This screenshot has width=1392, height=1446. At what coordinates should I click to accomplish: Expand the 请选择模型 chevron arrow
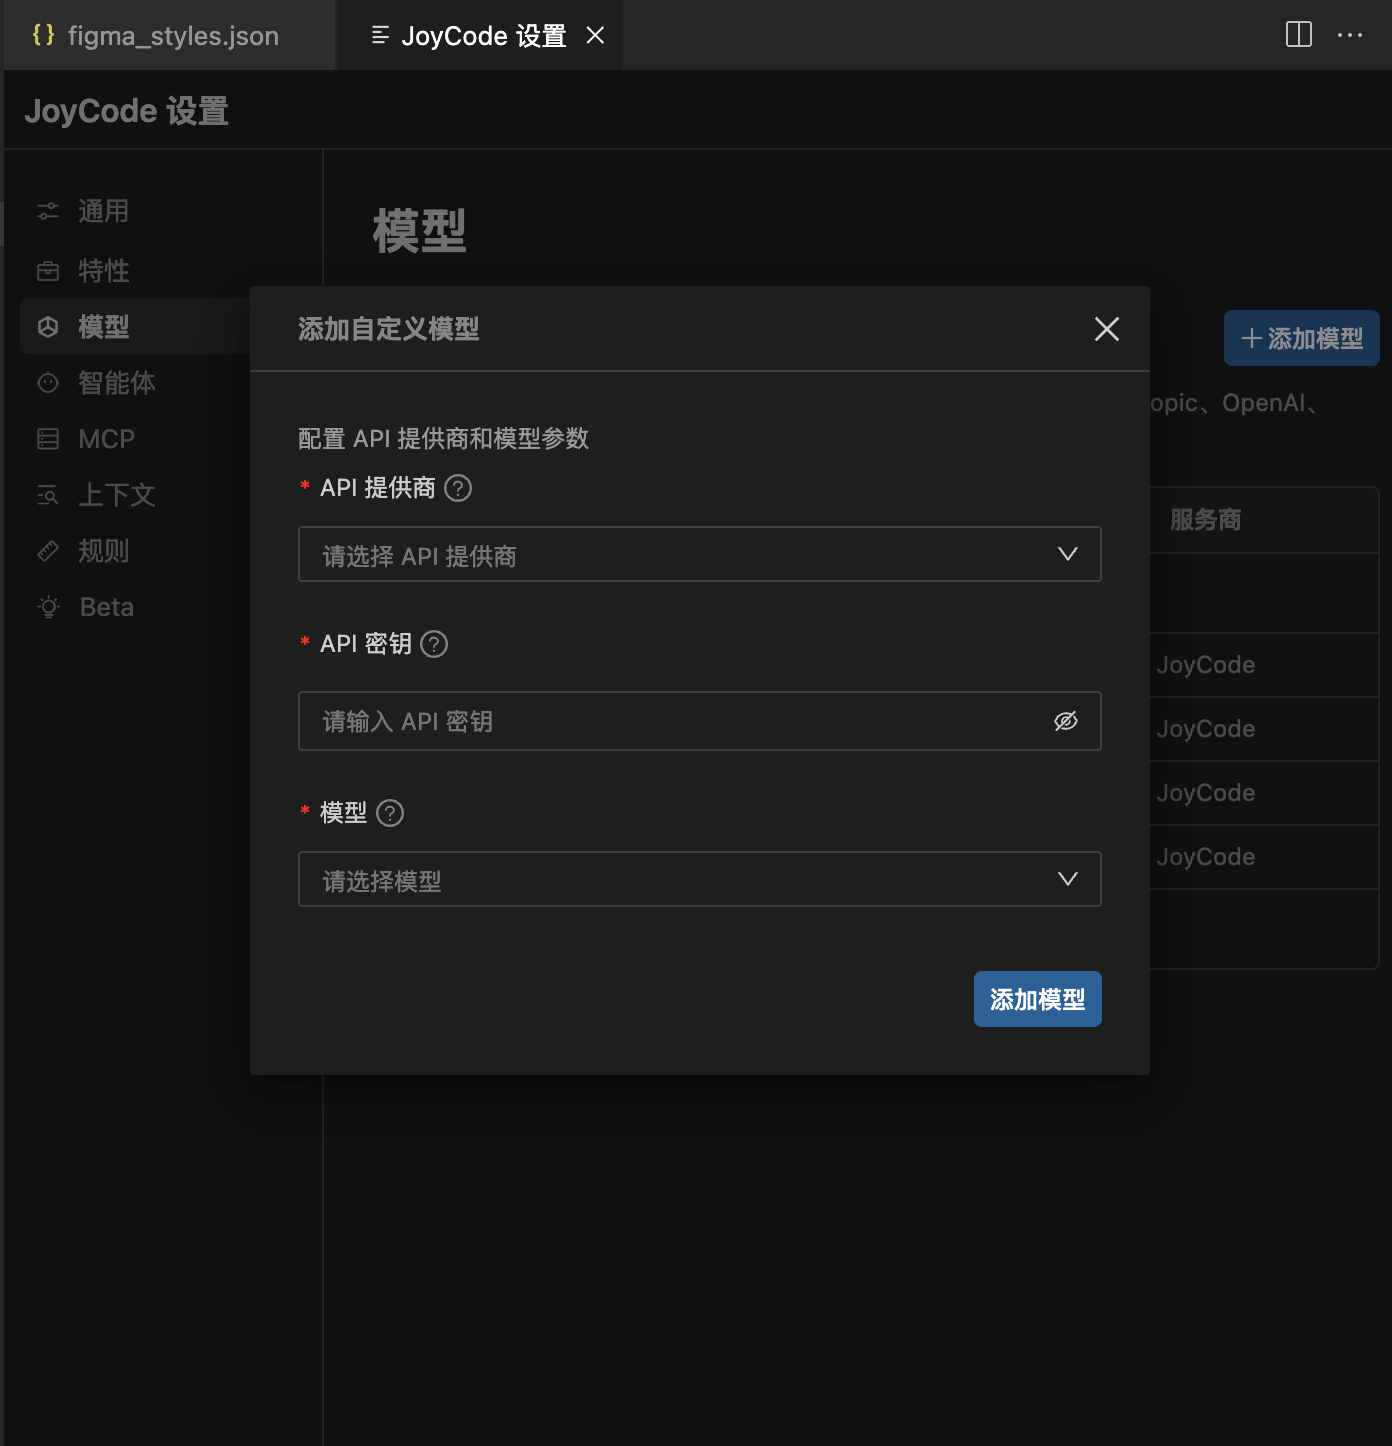point(1068,879)
